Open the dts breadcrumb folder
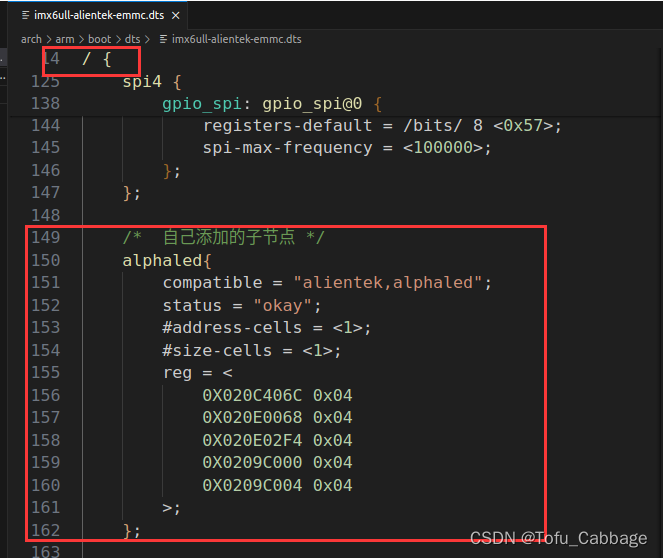663x558 pixels. tap(132, 39)
